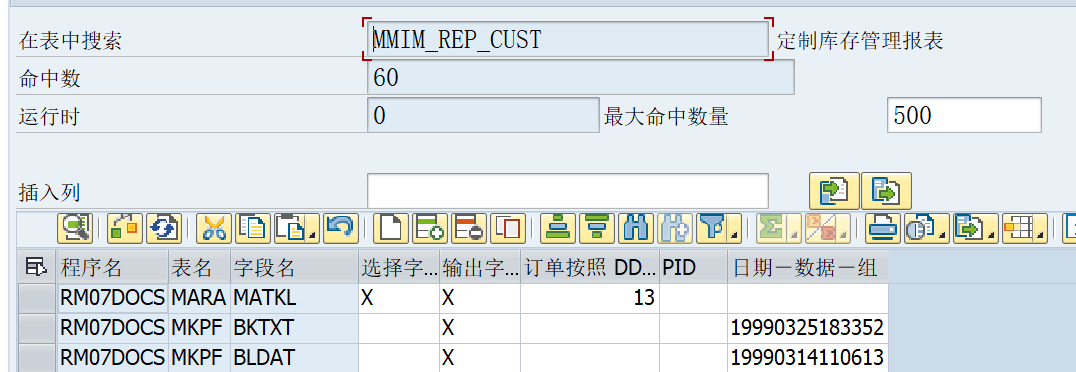Click the empty 插入列 input field
1076x372 pixels.
[x=568, y=191]
